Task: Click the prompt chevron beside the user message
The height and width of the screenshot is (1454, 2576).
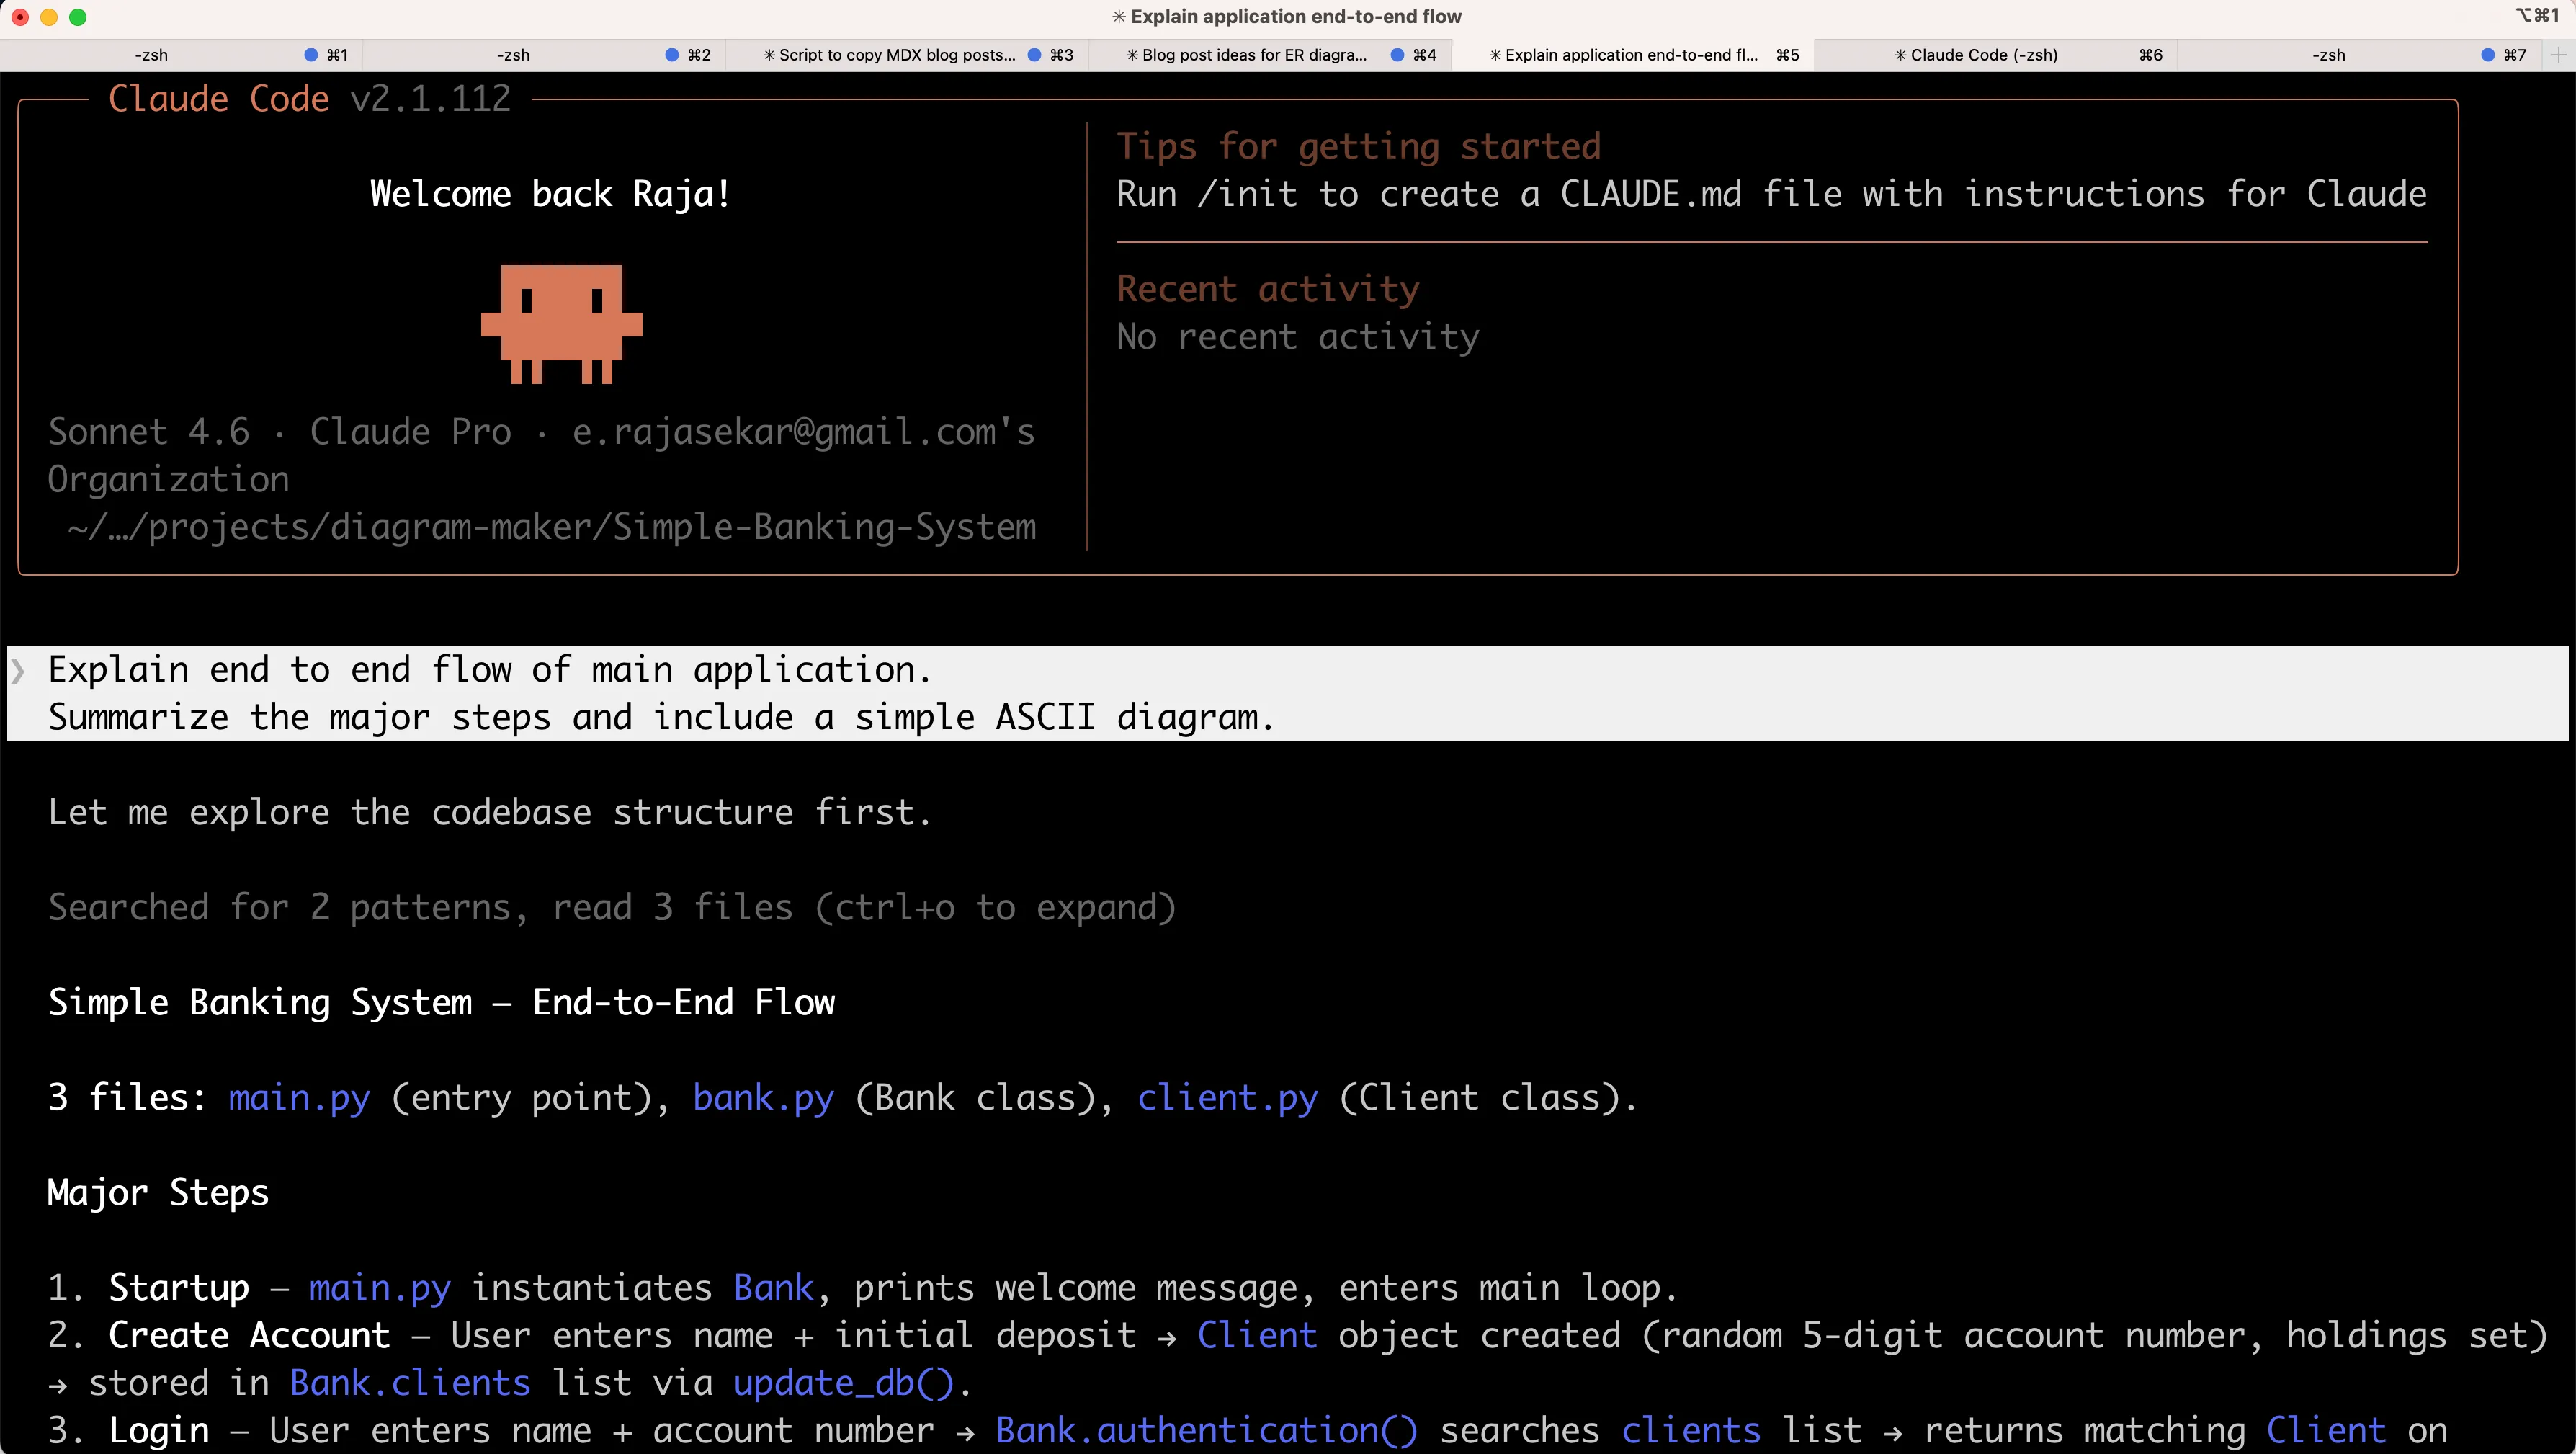Action: [18, 670]
